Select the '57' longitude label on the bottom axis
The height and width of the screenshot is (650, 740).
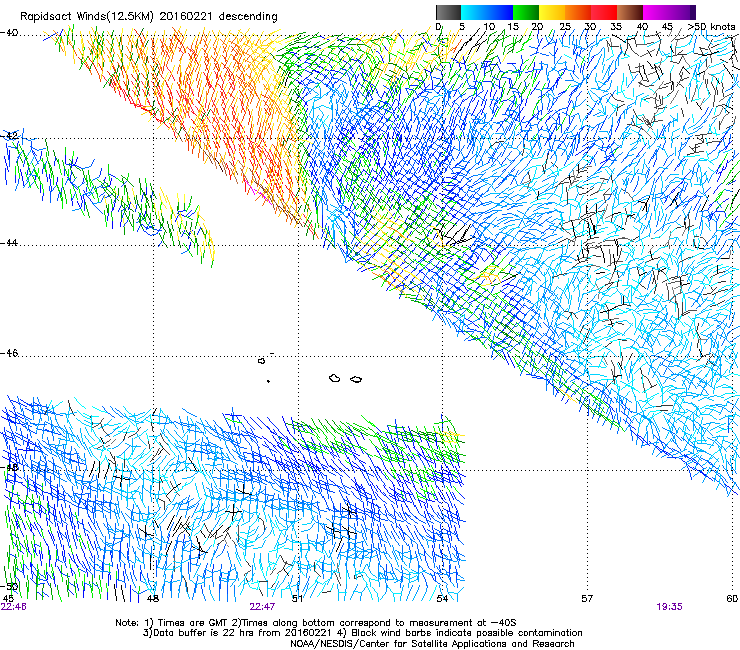pyautogui.click(x=587, y=599)
